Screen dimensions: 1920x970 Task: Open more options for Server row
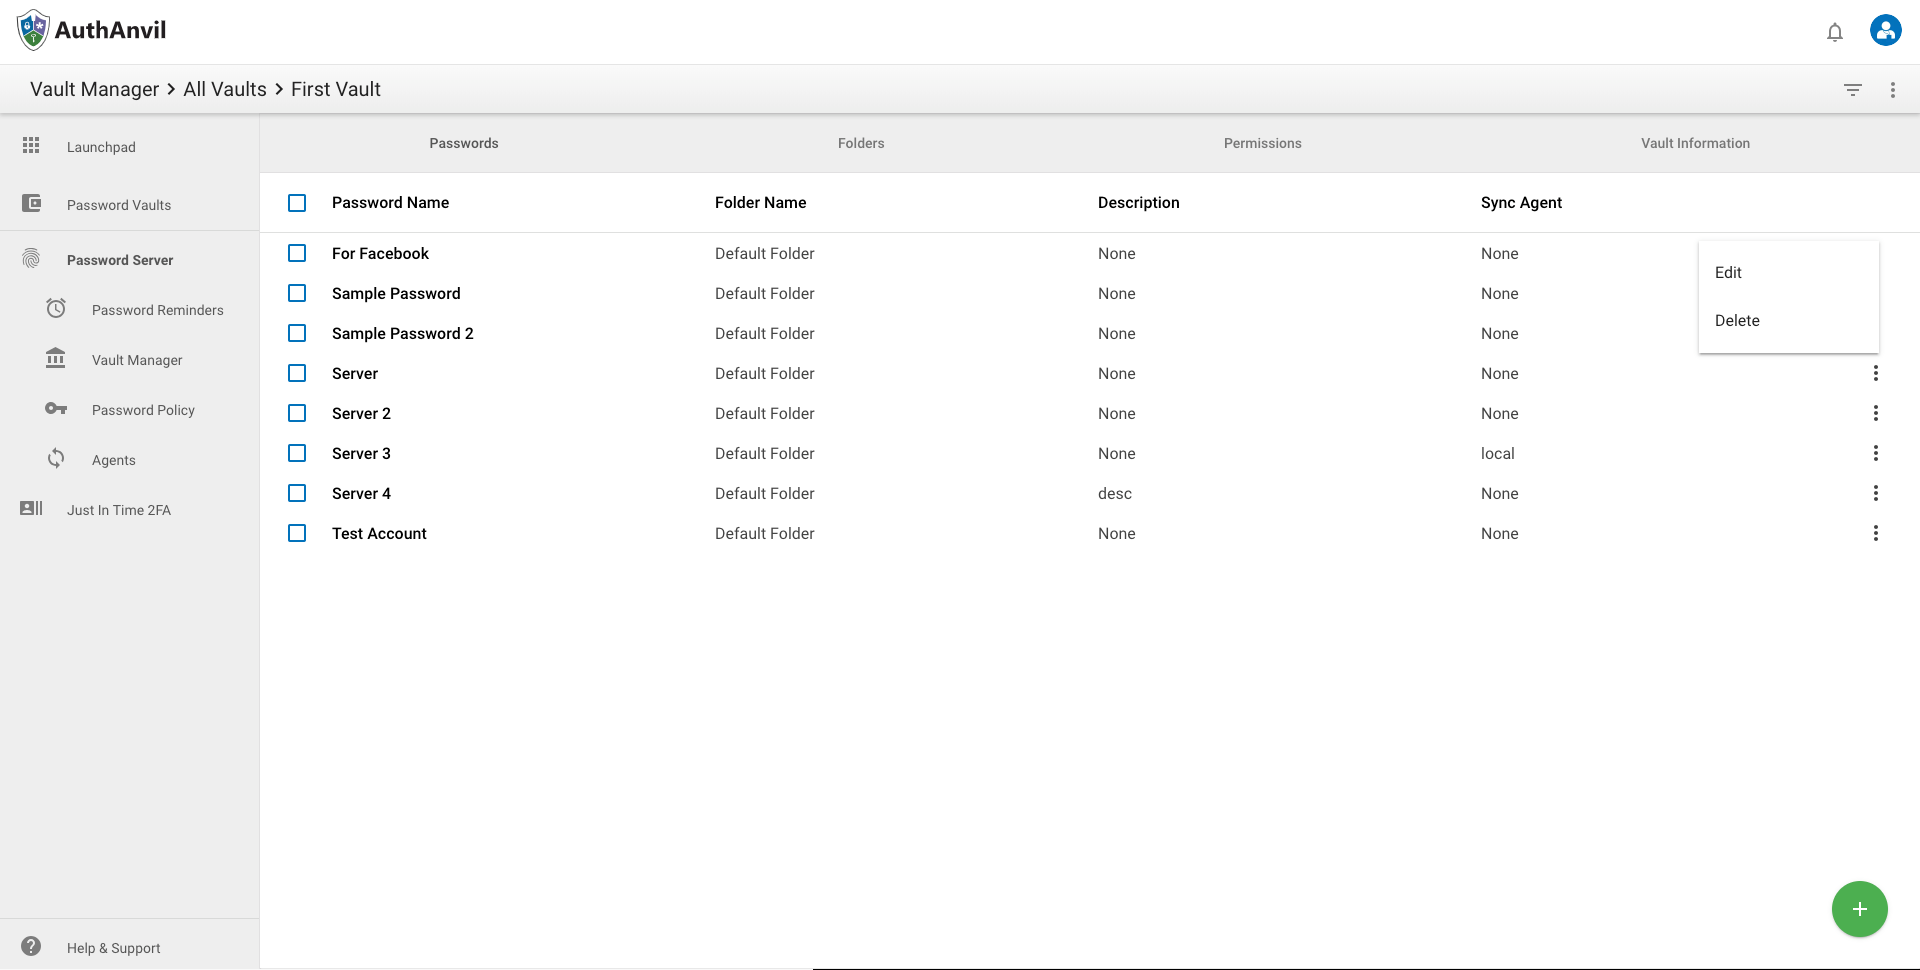point(1876,373)
